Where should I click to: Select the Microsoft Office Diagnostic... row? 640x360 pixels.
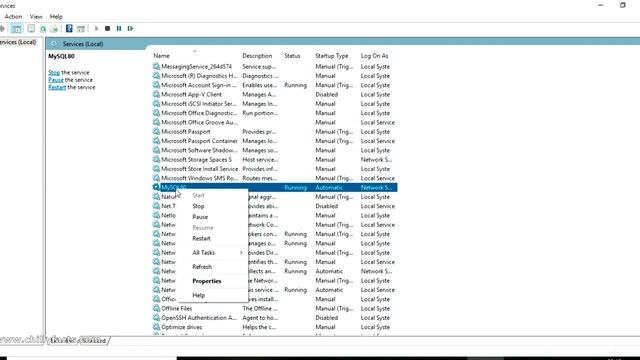tap(274, 113)
